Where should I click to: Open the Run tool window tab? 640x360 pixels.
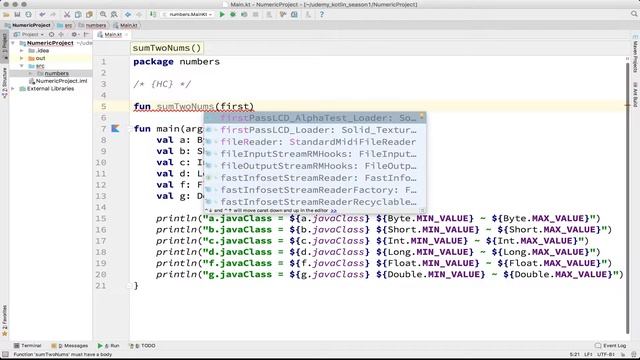click(x=108, y=346)
